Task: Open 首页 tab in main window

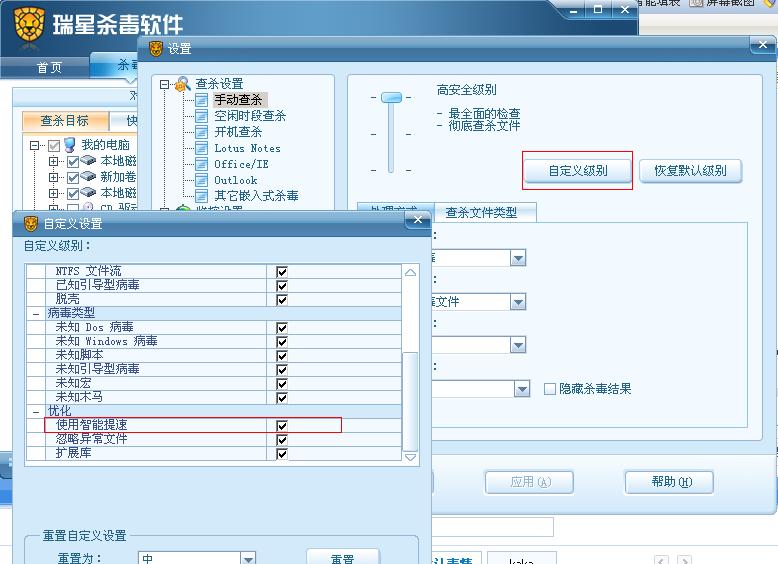Action: click(49, 67)
